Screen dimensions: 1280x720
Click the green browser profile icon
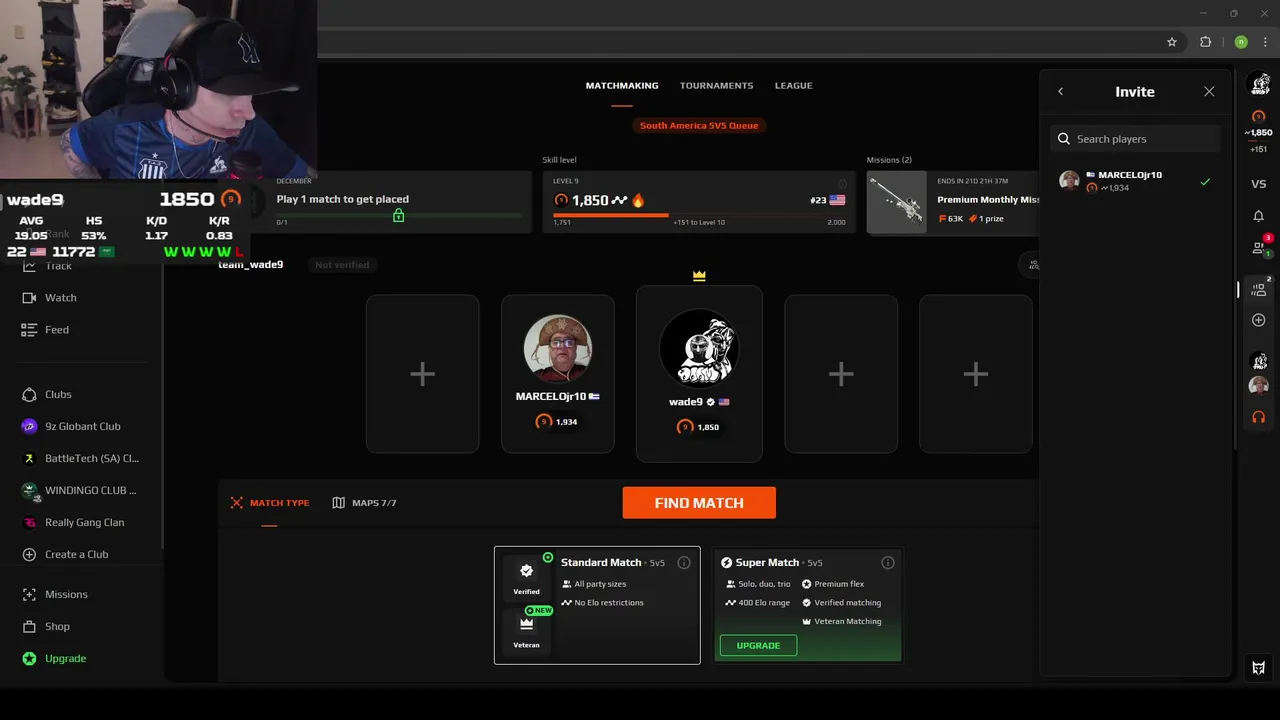tap(1241, 42)
